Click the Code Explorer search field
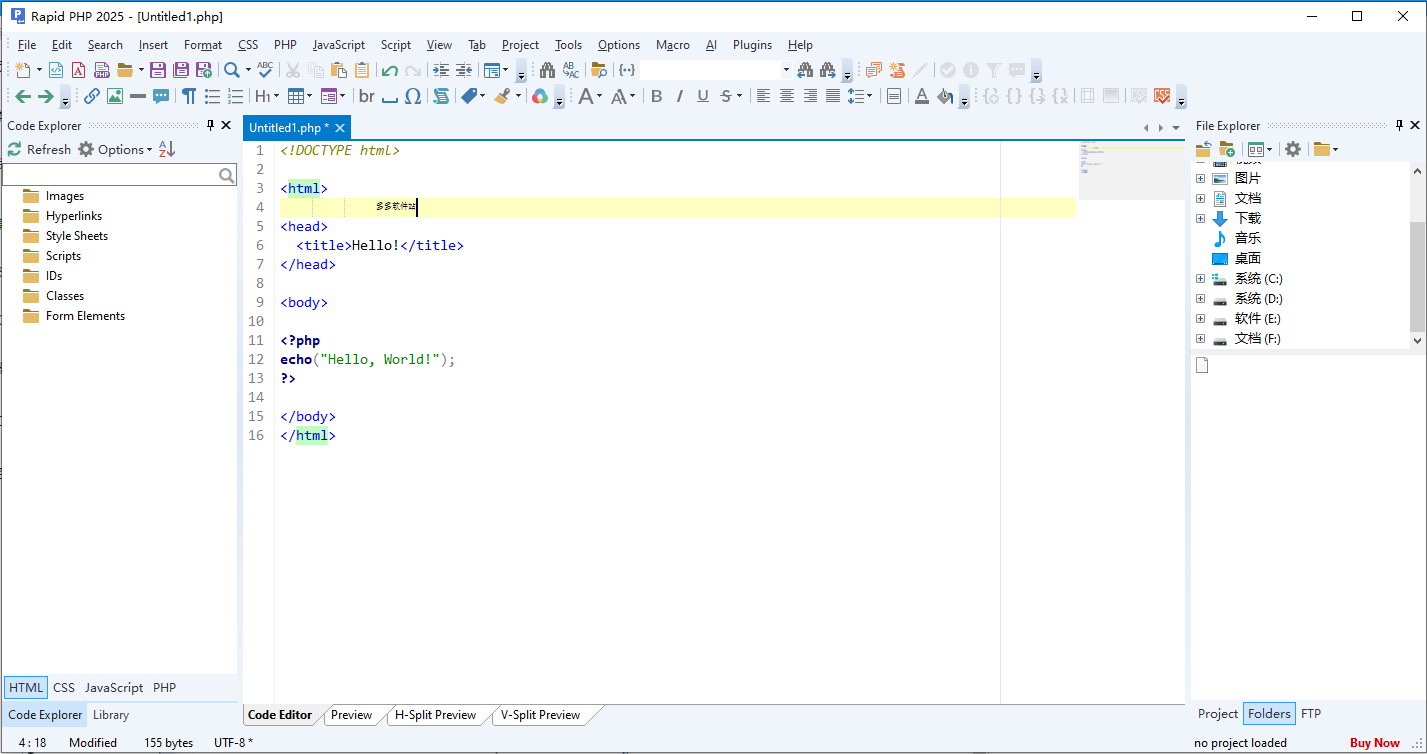1427x754 pixels. click(110, 175)
